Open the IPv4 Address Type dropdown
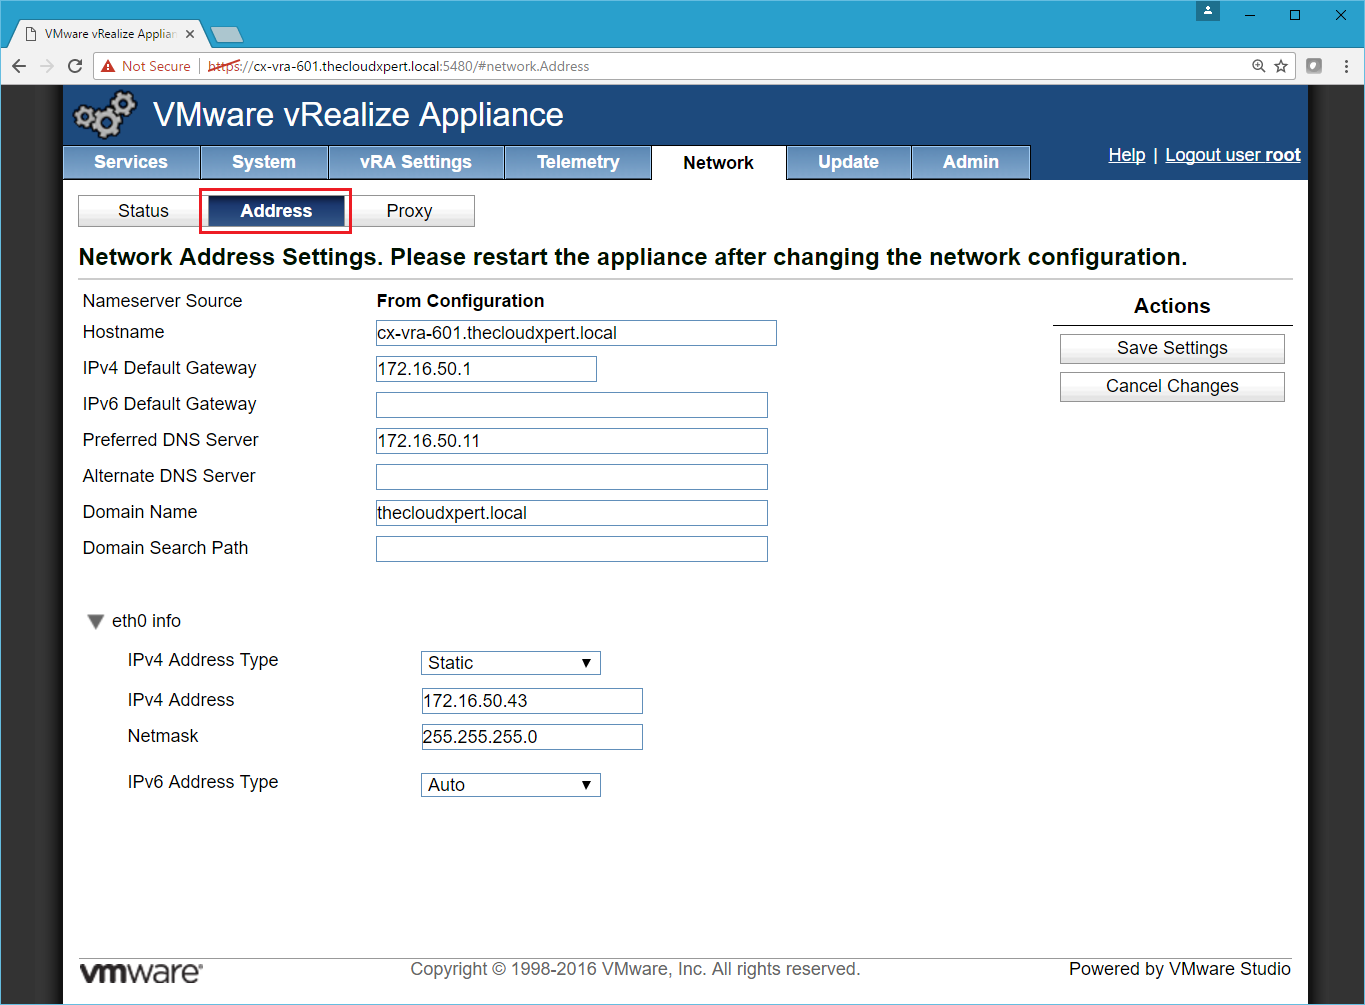 coord(510,663)
